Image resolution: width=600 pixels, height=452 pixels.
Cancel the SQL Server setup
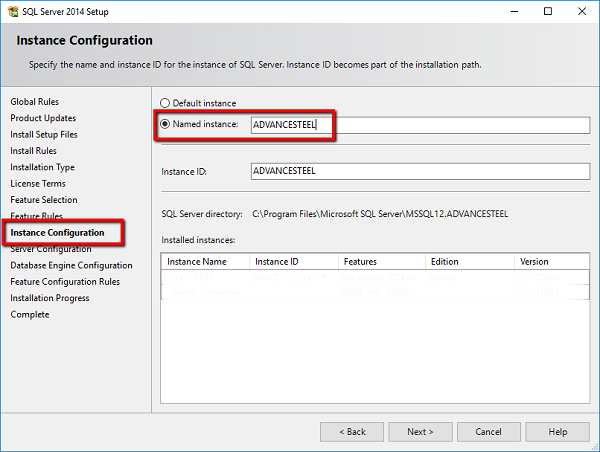click(x=489, y=432)
